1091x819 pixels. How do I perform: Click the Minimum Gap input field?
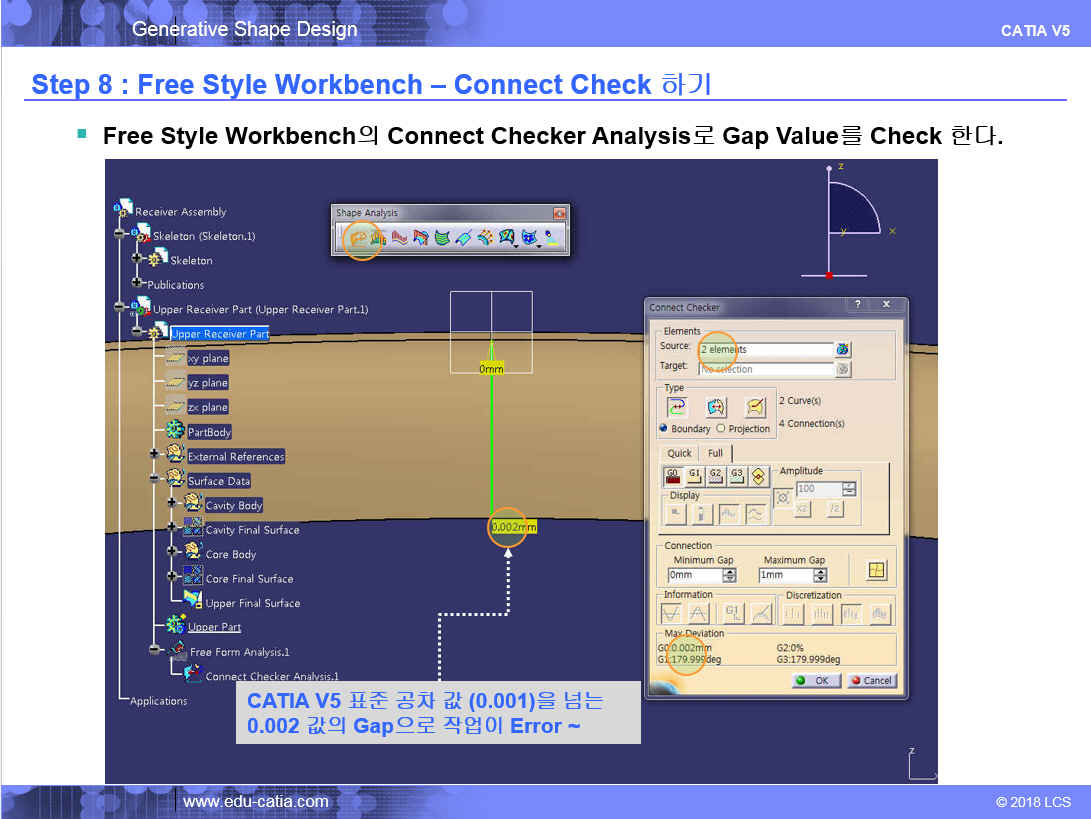coord(694,575)
